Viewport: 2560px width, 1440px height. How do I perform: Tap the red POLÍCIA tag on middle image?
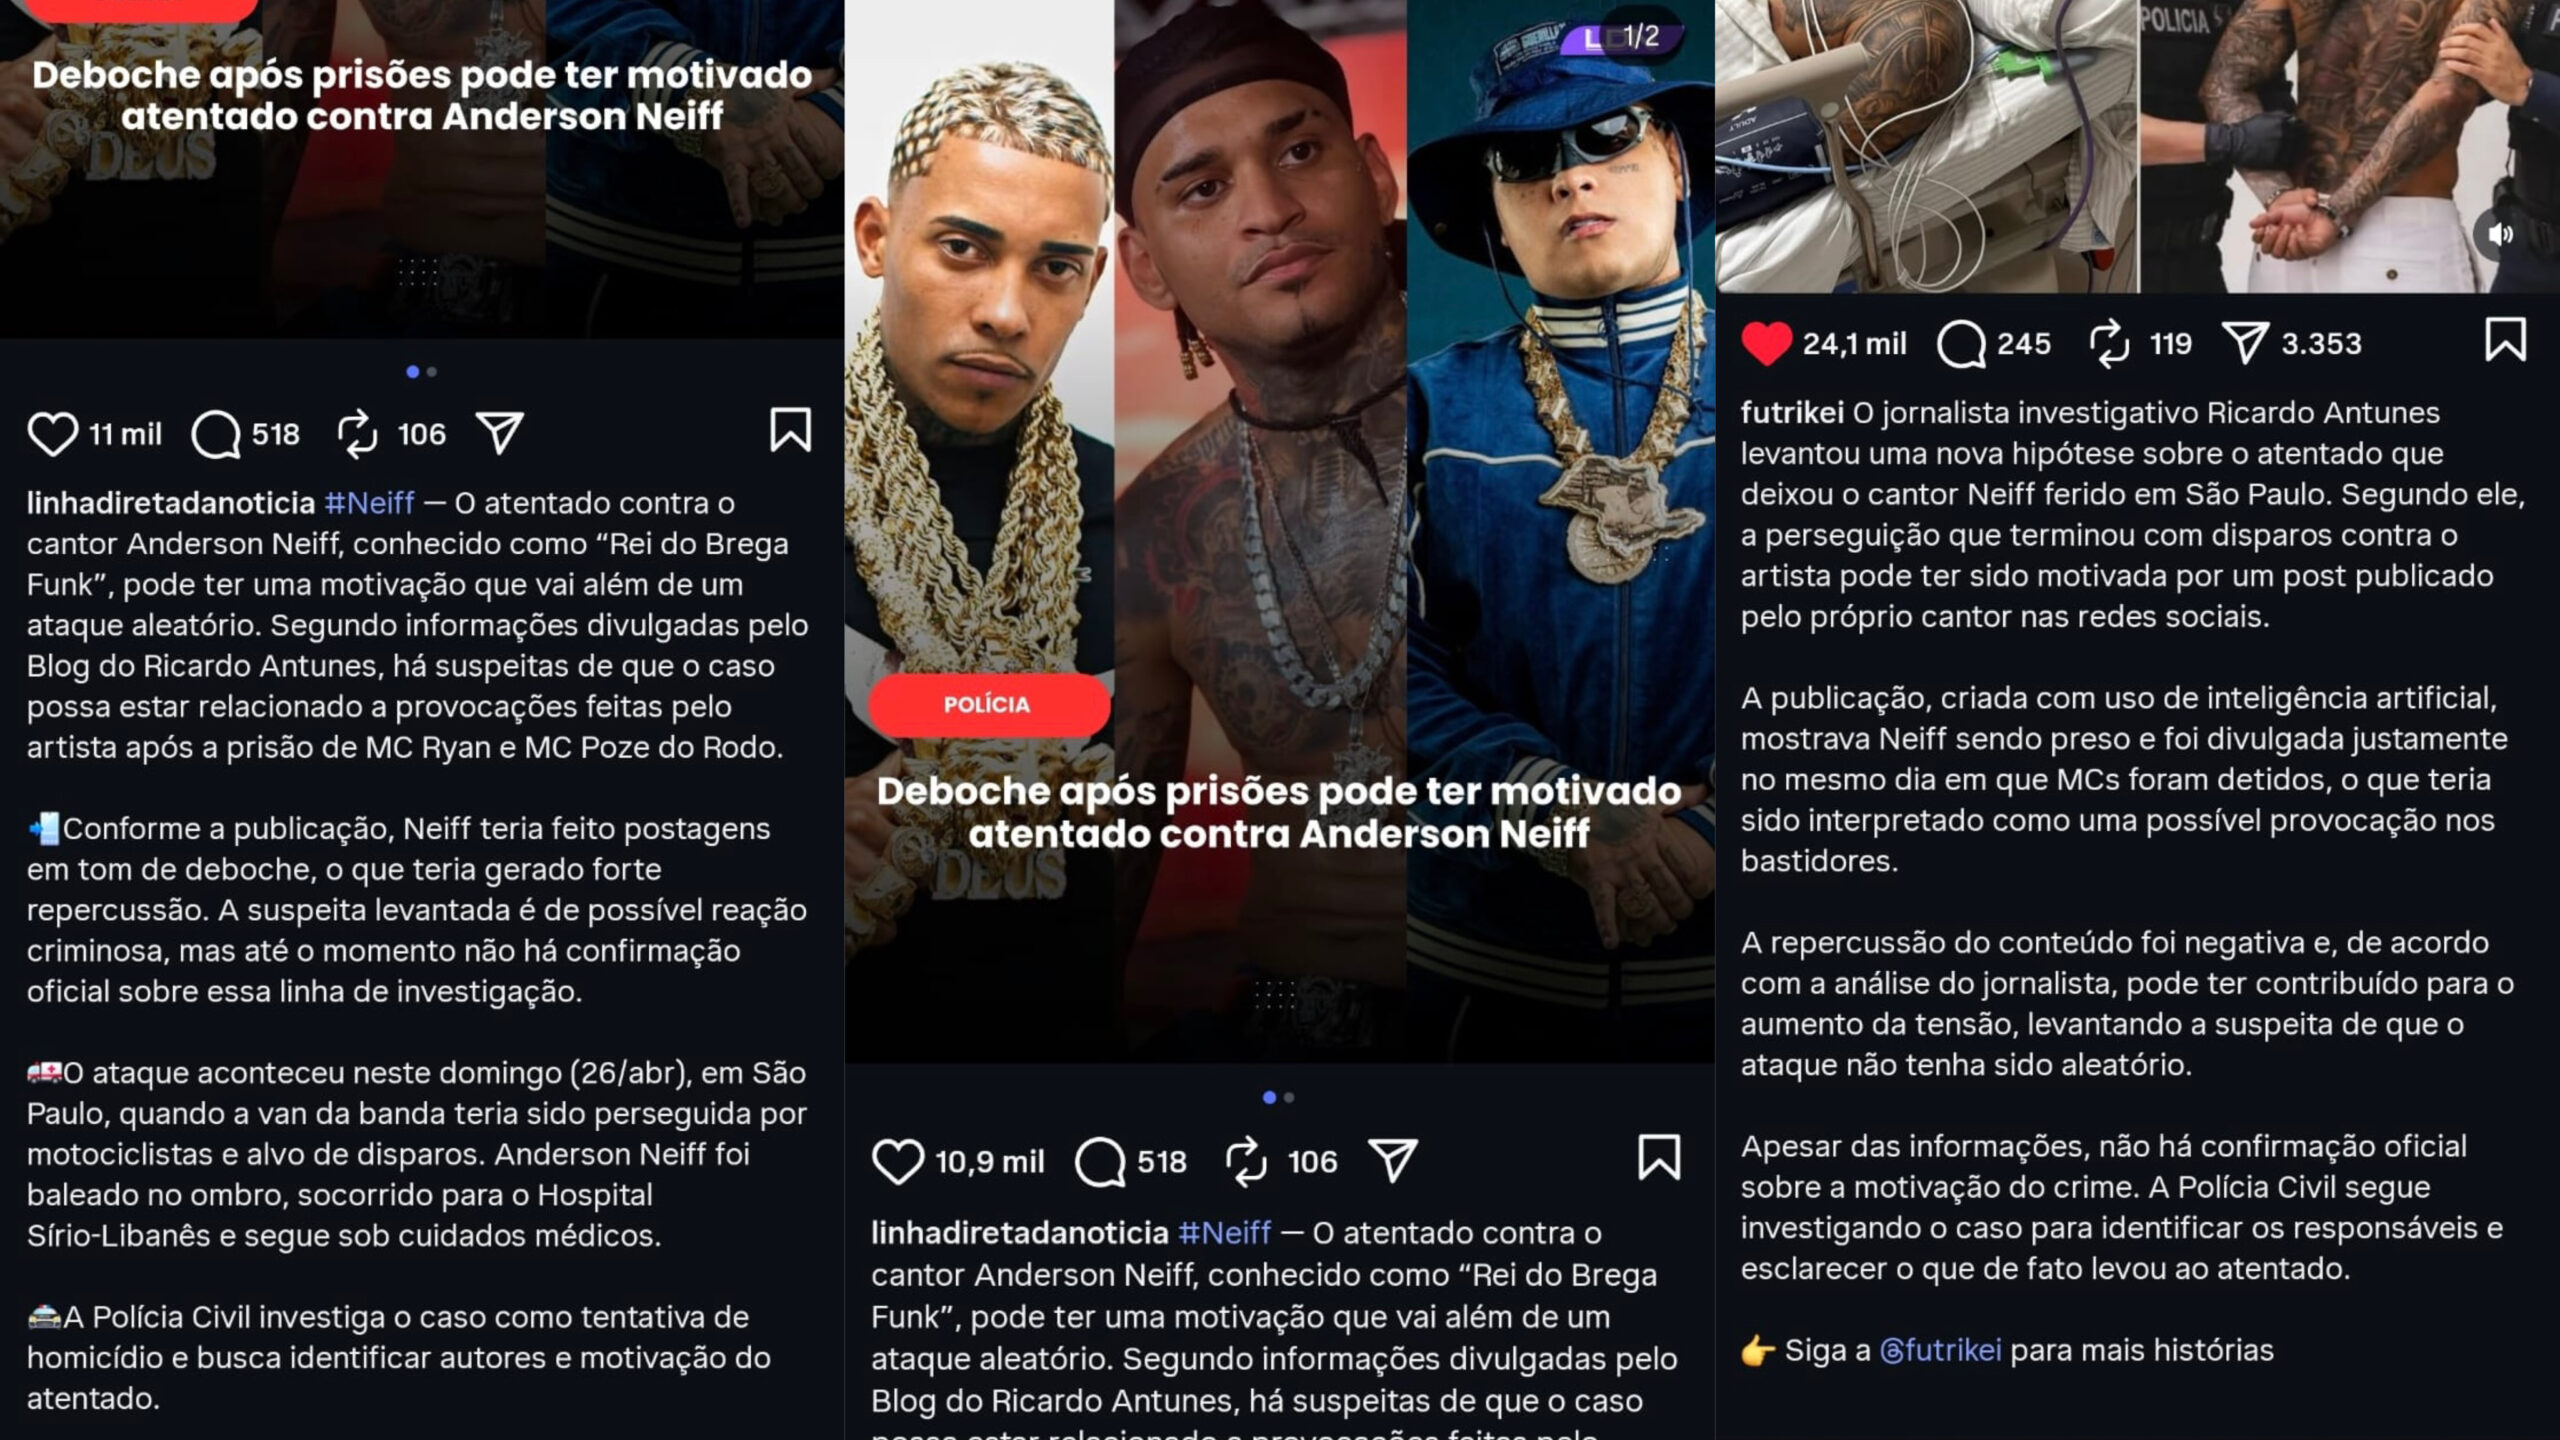pyautogui.click(x=988, y=705)
